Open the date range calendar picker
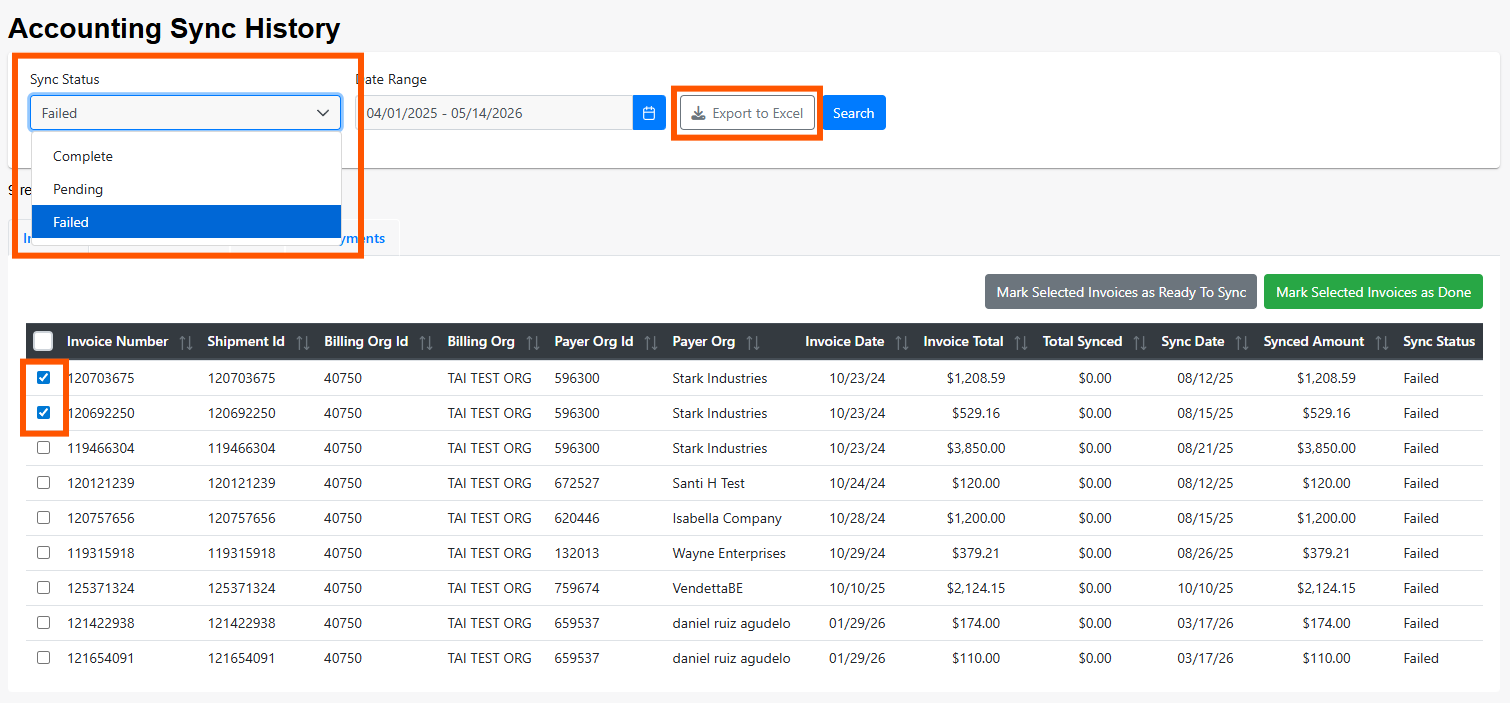The width and height of the screenshot is (1510, 703). pyautogui.click(x=649, y=113)
